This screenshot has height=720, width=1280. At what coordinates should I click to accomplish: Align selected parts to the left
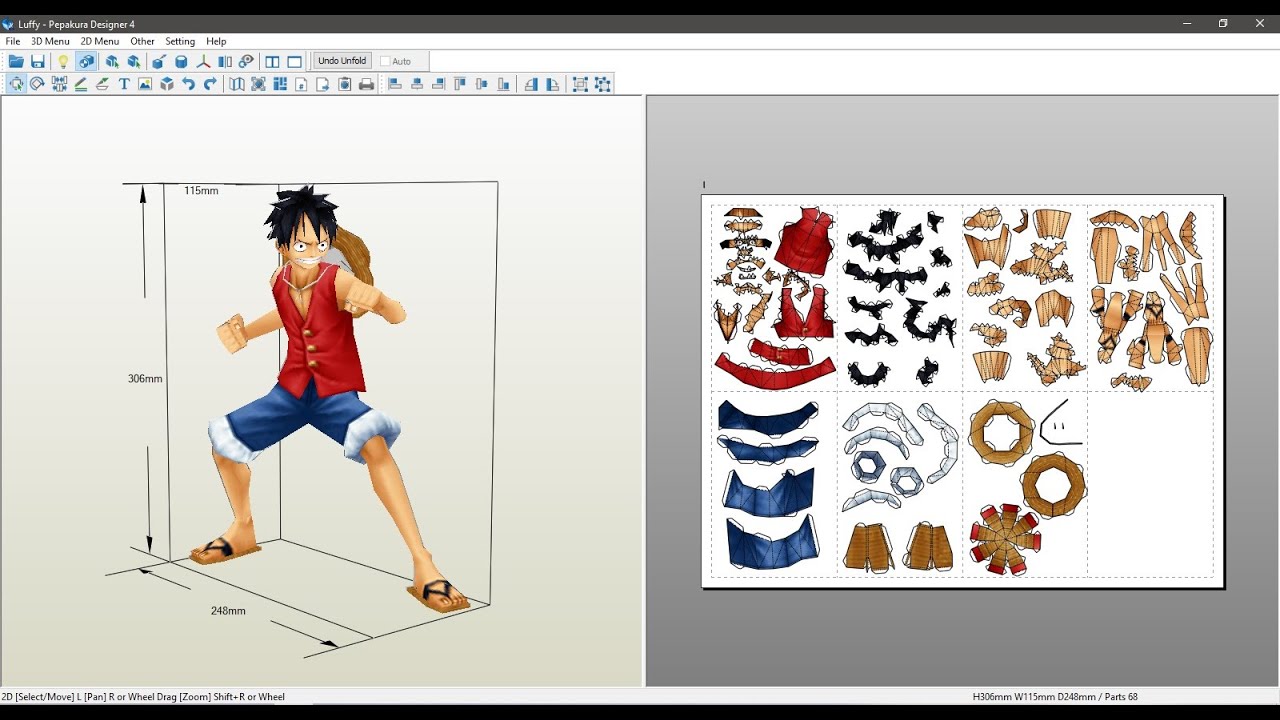point(395,84)
